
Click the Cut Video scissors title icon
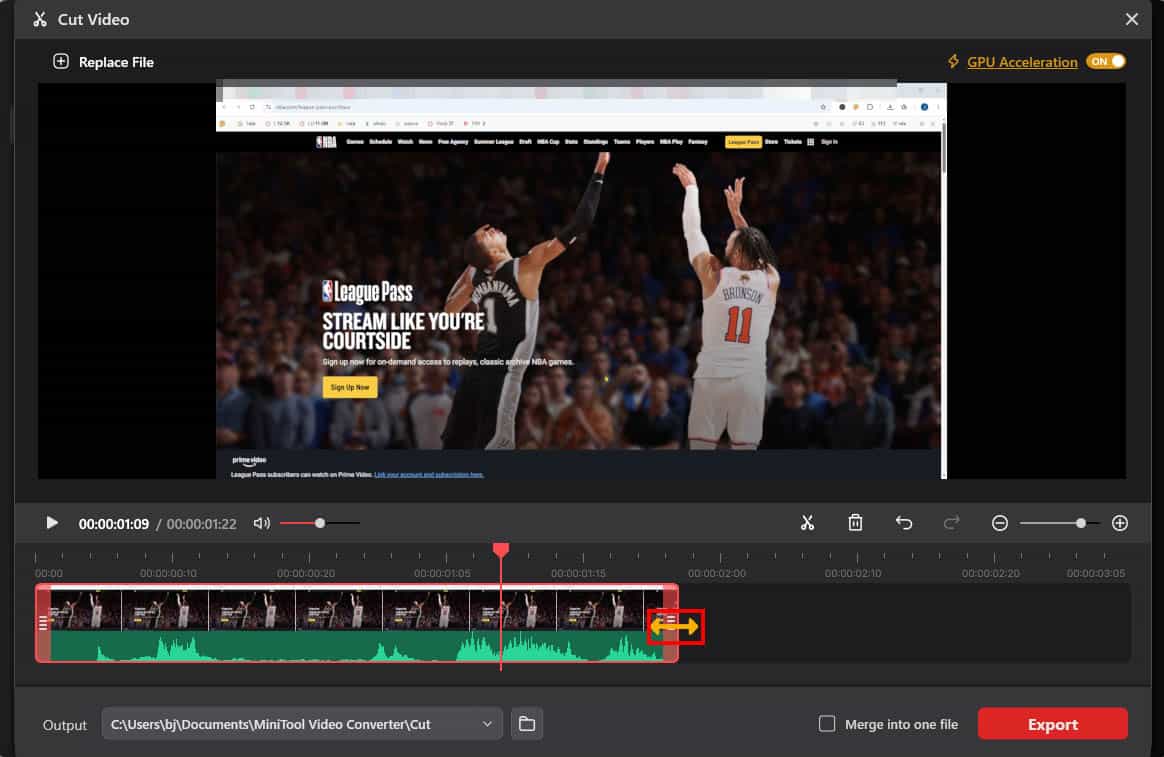[40, 19]
